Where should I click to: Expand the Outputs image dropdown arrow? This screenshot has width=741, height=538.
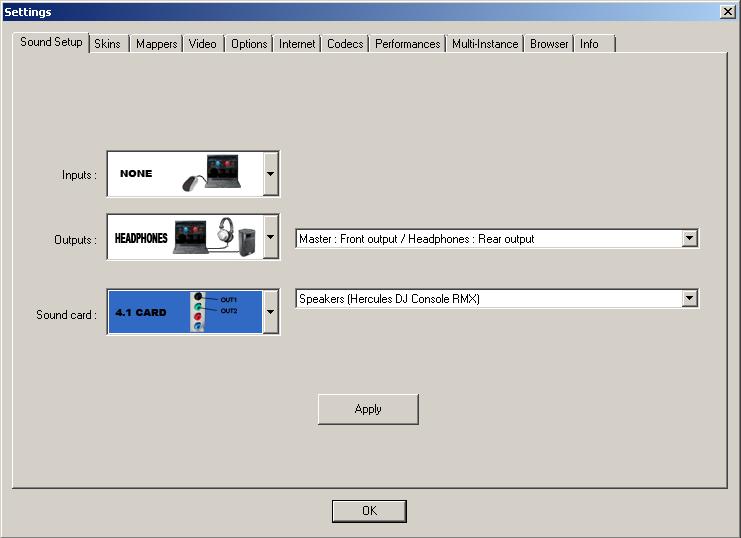tap(271, 236)
